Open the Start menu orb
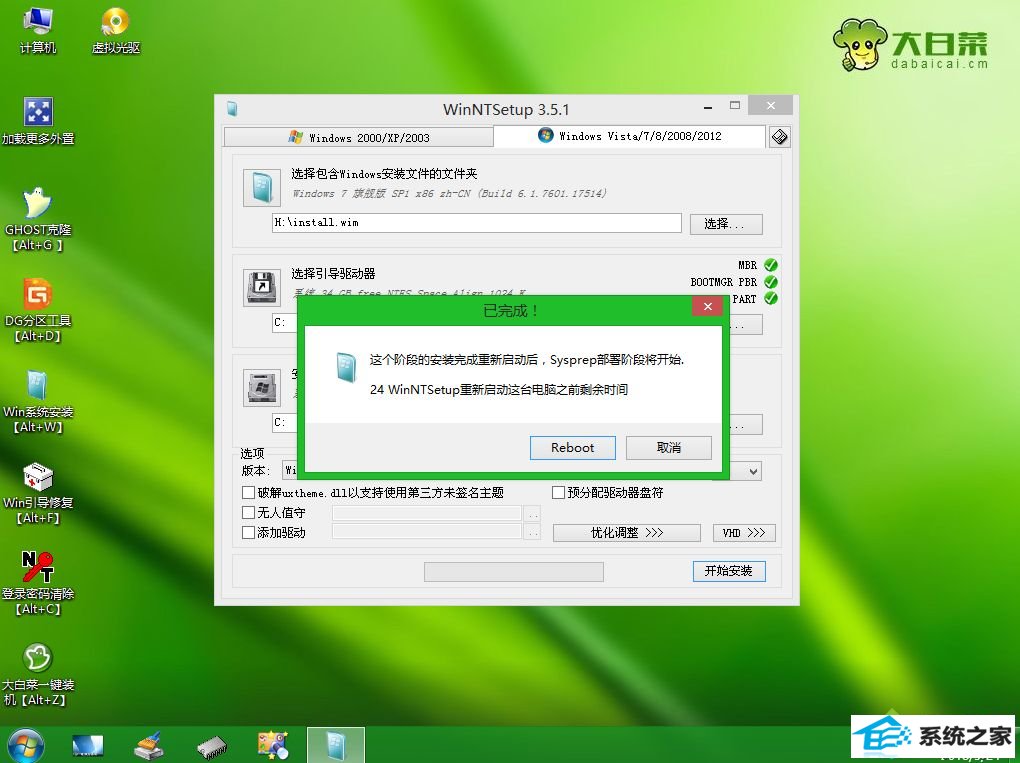1020x763 pixels. click(x=26, y=745)
